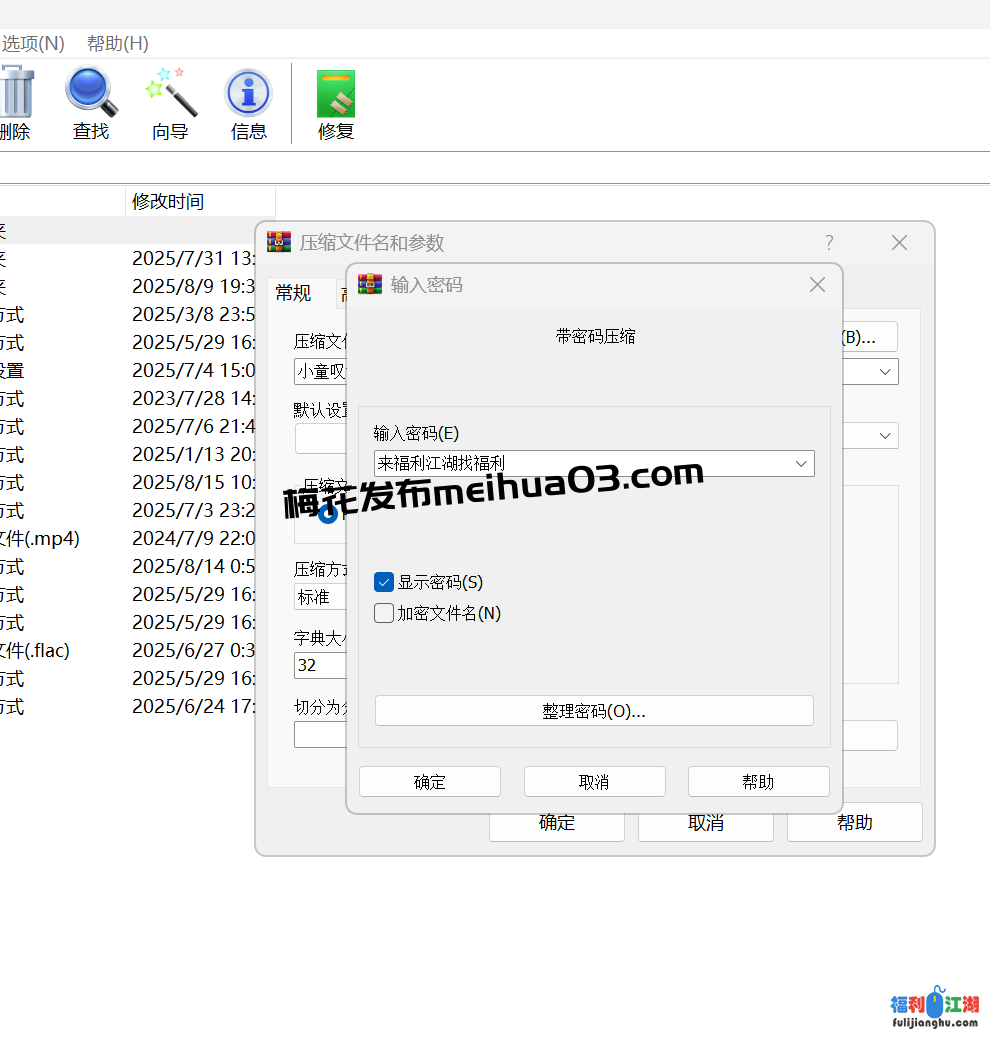Click Organize passwords (整理密码) button
The height and width of the screenshot is (1038, 990).
point(594,711)
